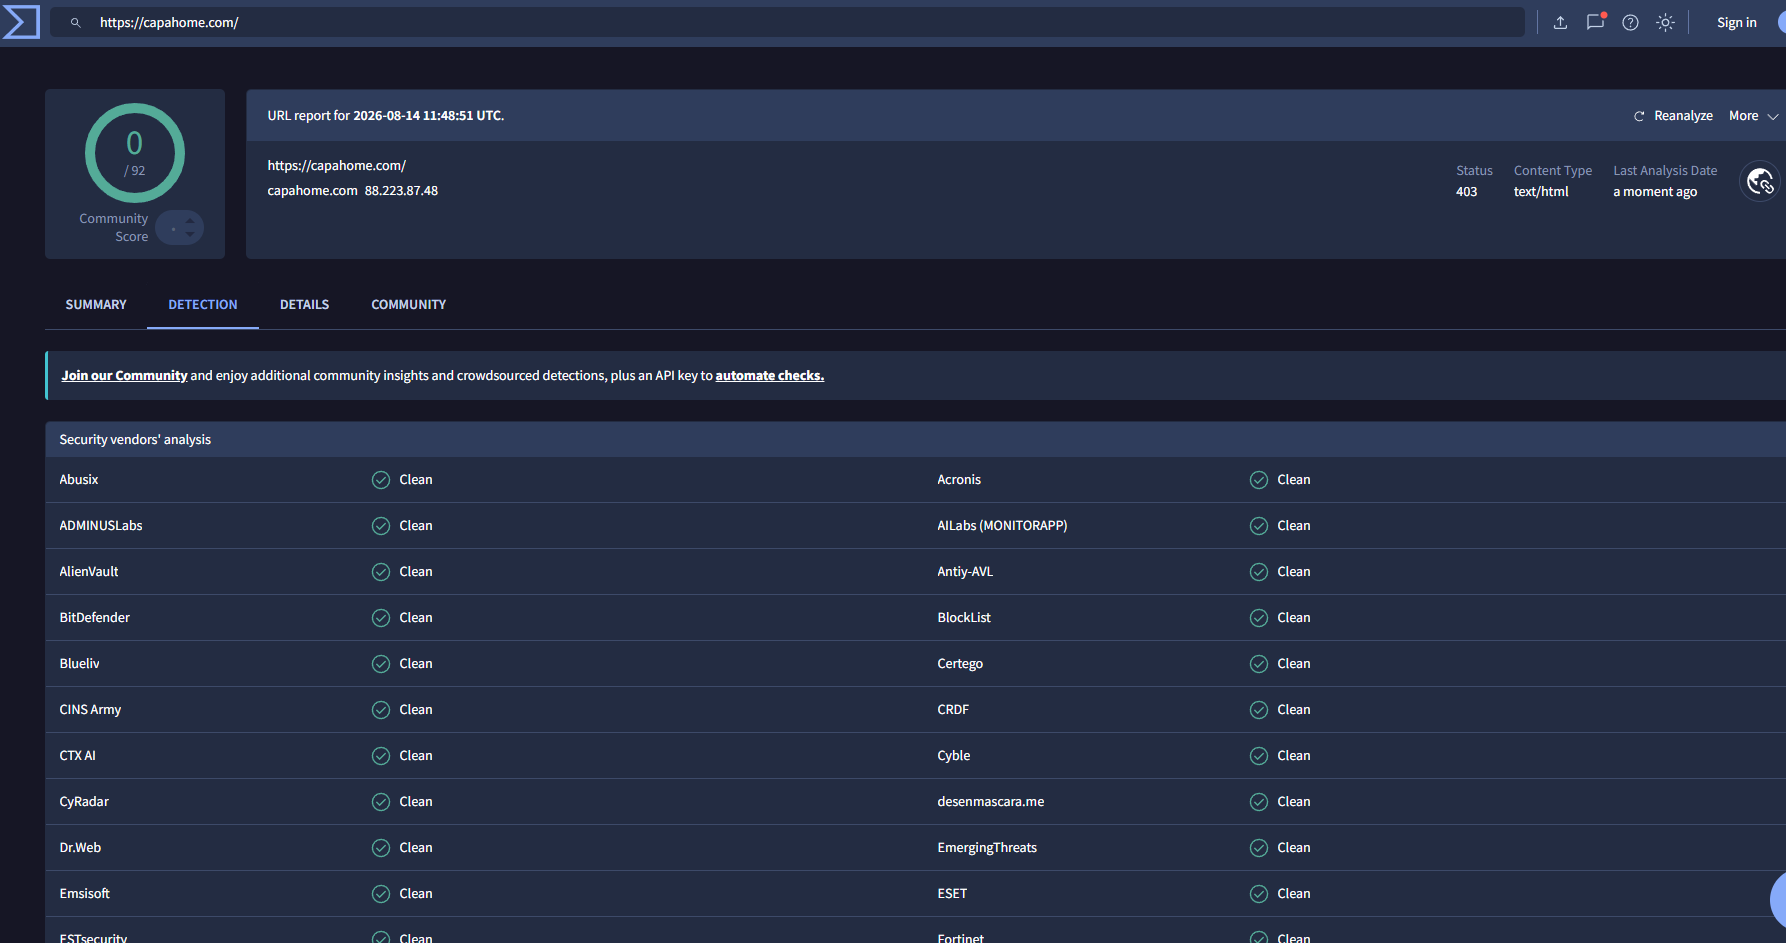
Task: Click the BitDefender clean check icon
Action: point(381,618)
